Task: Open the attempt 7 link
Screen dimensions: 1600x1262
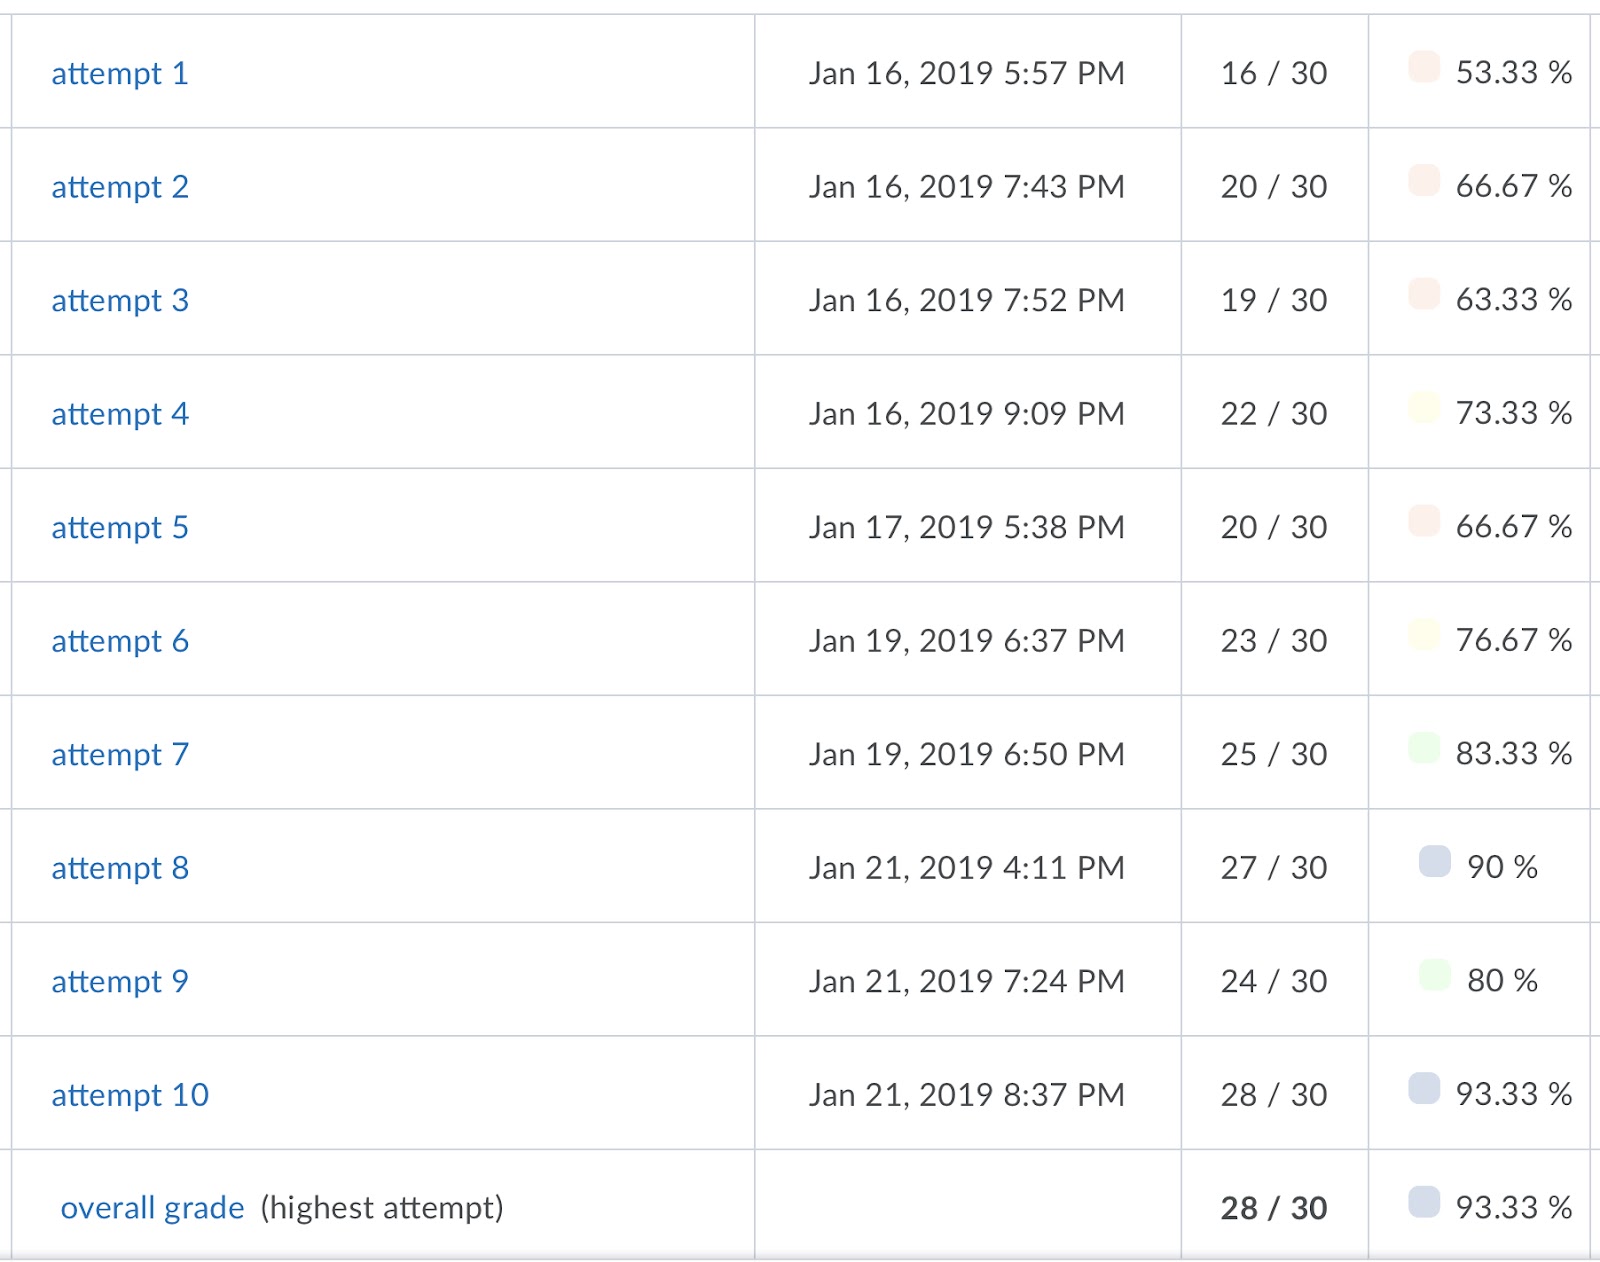Action: (x=120, y=755)
